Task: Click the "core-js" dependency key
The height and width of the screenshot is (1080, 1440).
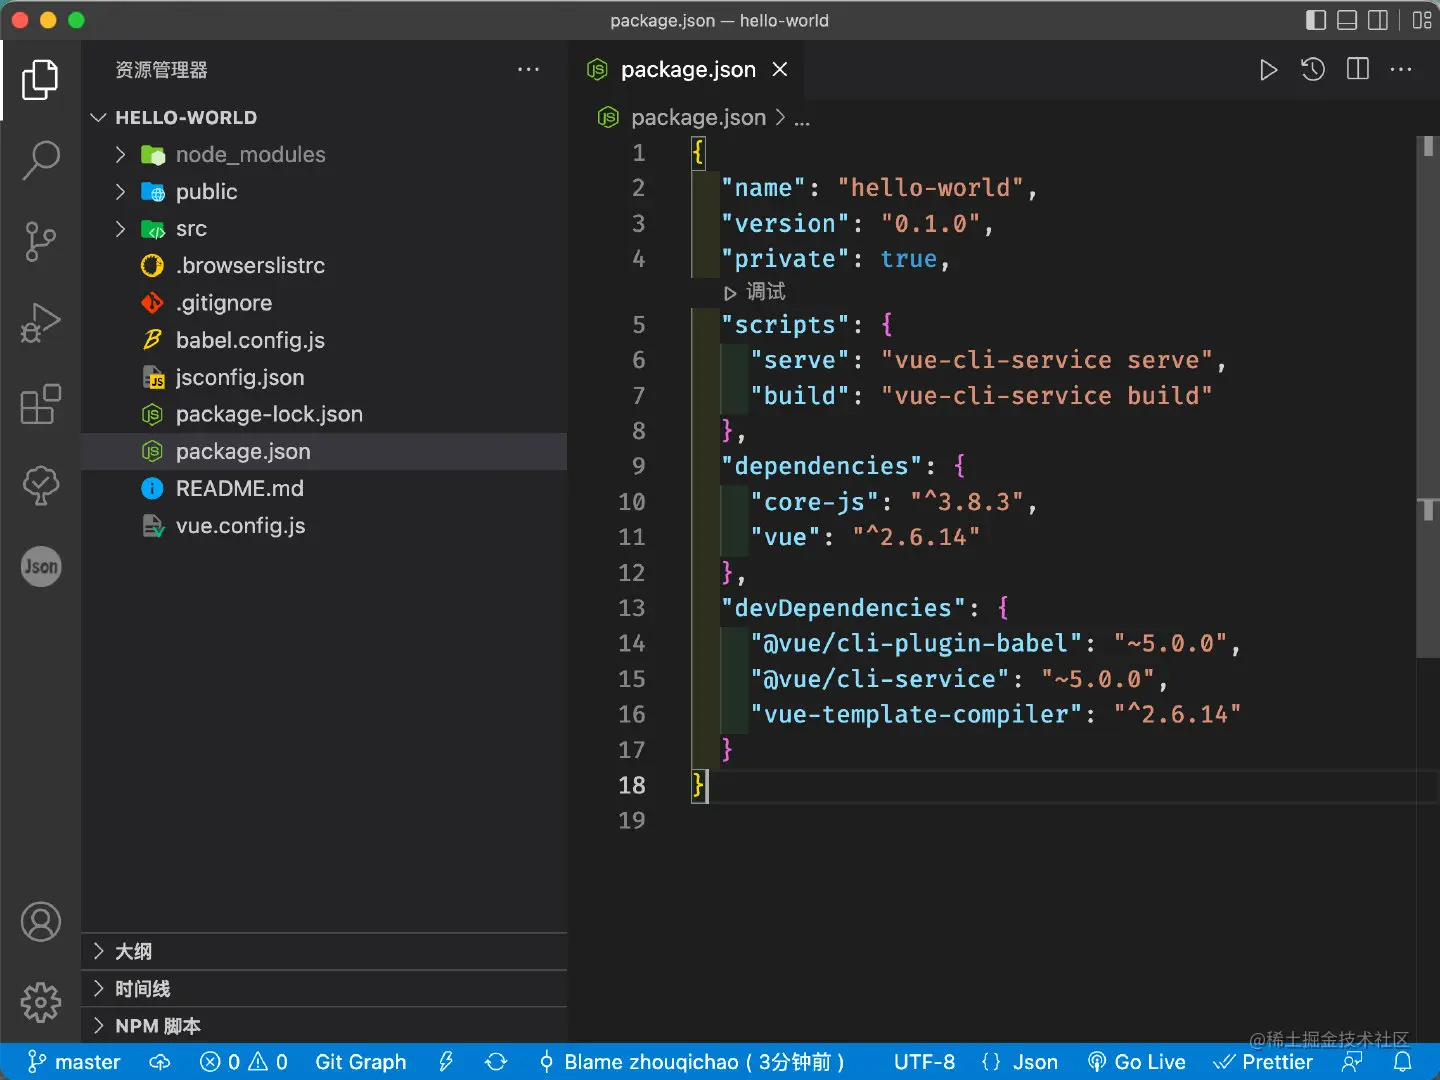Action: point(814,502)
